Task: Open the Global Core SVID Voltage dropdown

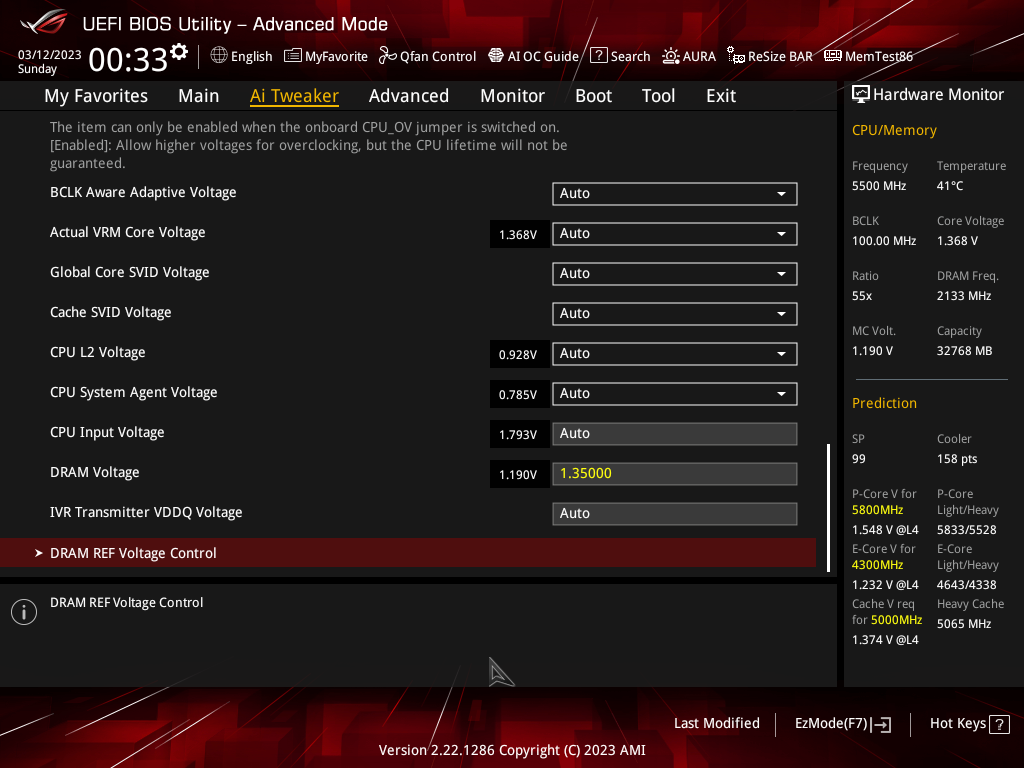Action: tap(675, 274)
